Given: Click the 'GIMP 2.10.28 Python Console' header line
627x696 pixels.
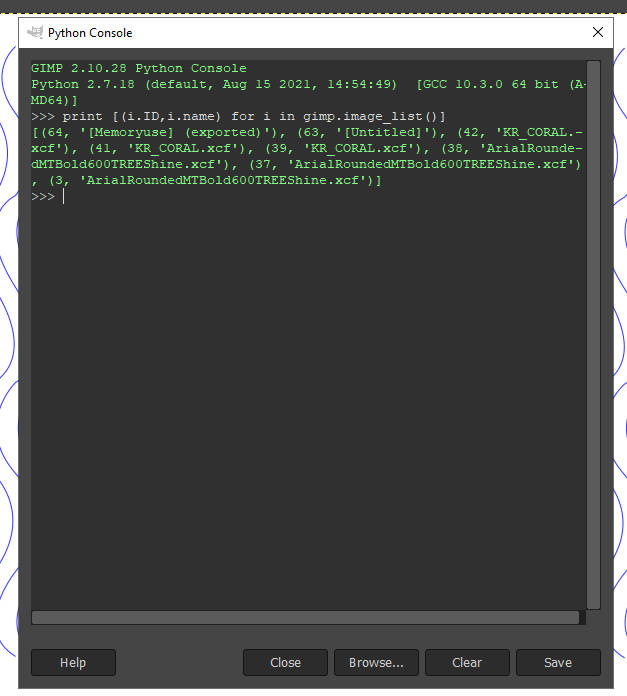Looking at the screenshot, I should click(138, 68).
